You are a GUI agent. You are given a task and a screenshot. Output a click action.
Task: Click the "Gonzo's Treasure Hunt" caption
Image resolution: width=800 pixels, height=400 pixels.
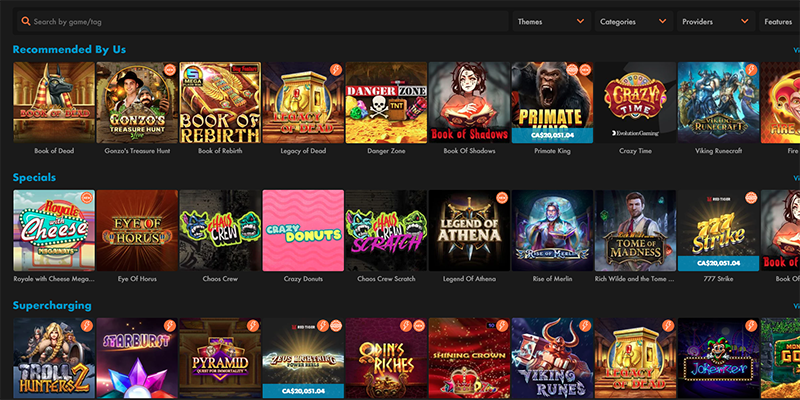click(x=137, y=151)
